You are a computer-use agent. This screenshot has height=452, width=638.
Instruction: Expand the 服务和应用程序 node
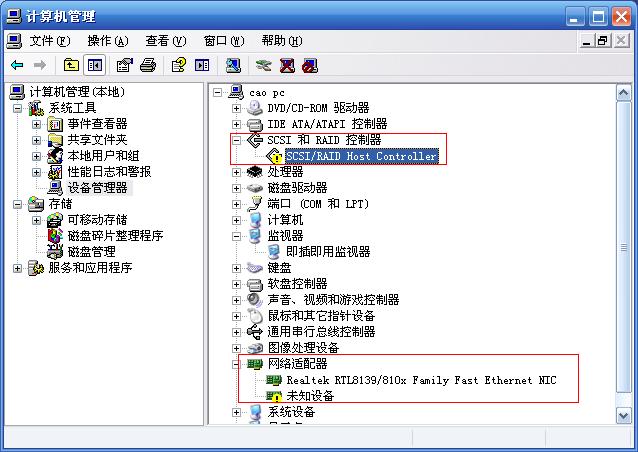(x=17, y=268)
